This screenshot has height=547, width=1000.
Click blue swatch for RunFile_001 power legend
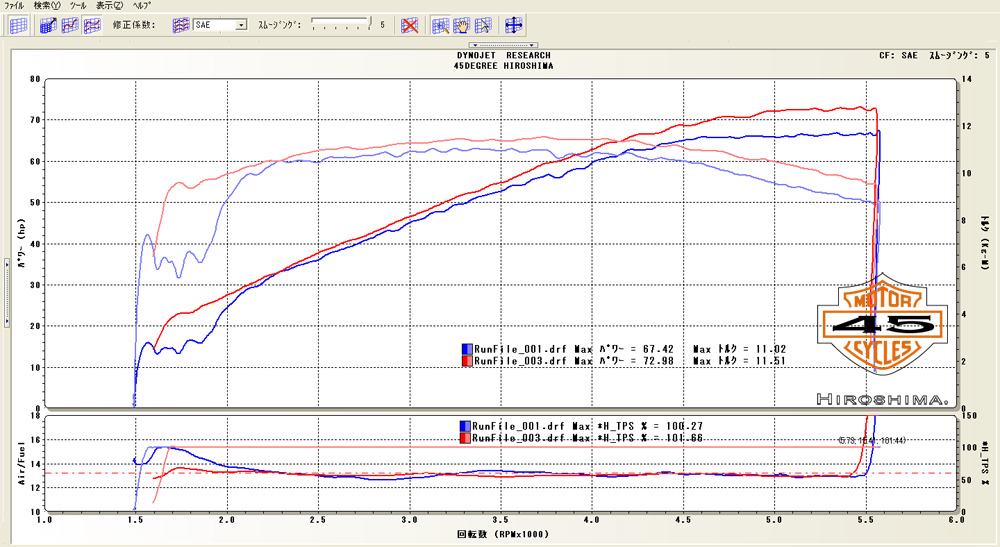466,348
